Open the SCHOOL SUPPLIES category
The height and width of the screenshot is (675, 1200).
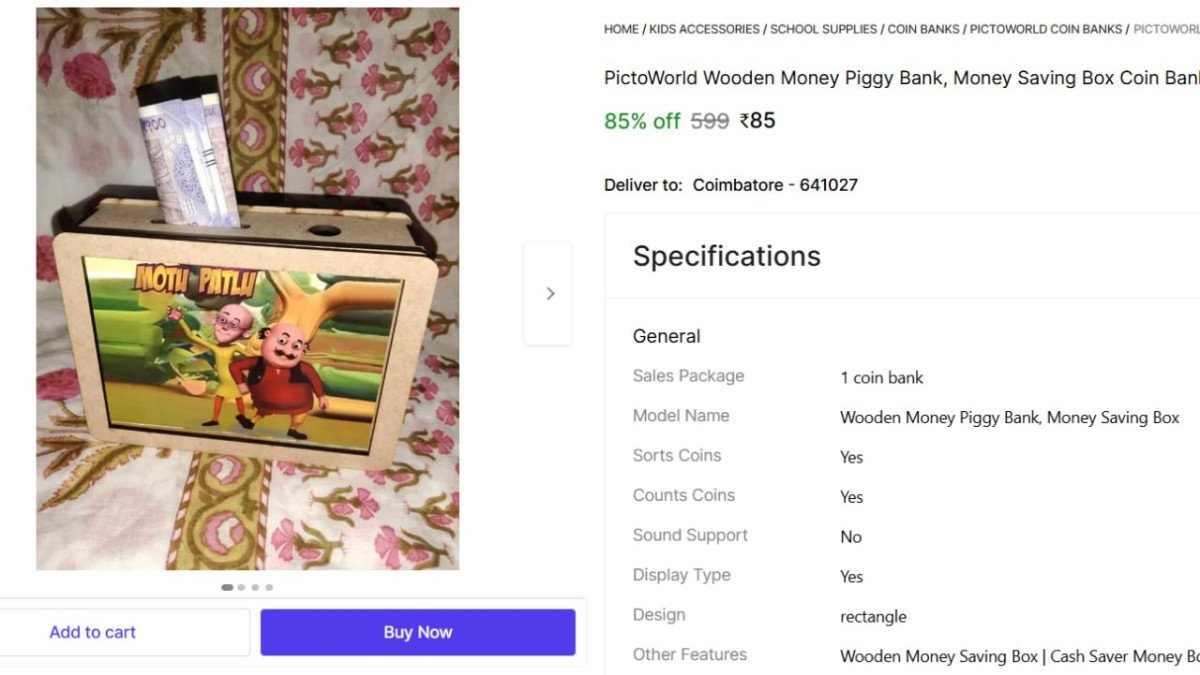823,29
